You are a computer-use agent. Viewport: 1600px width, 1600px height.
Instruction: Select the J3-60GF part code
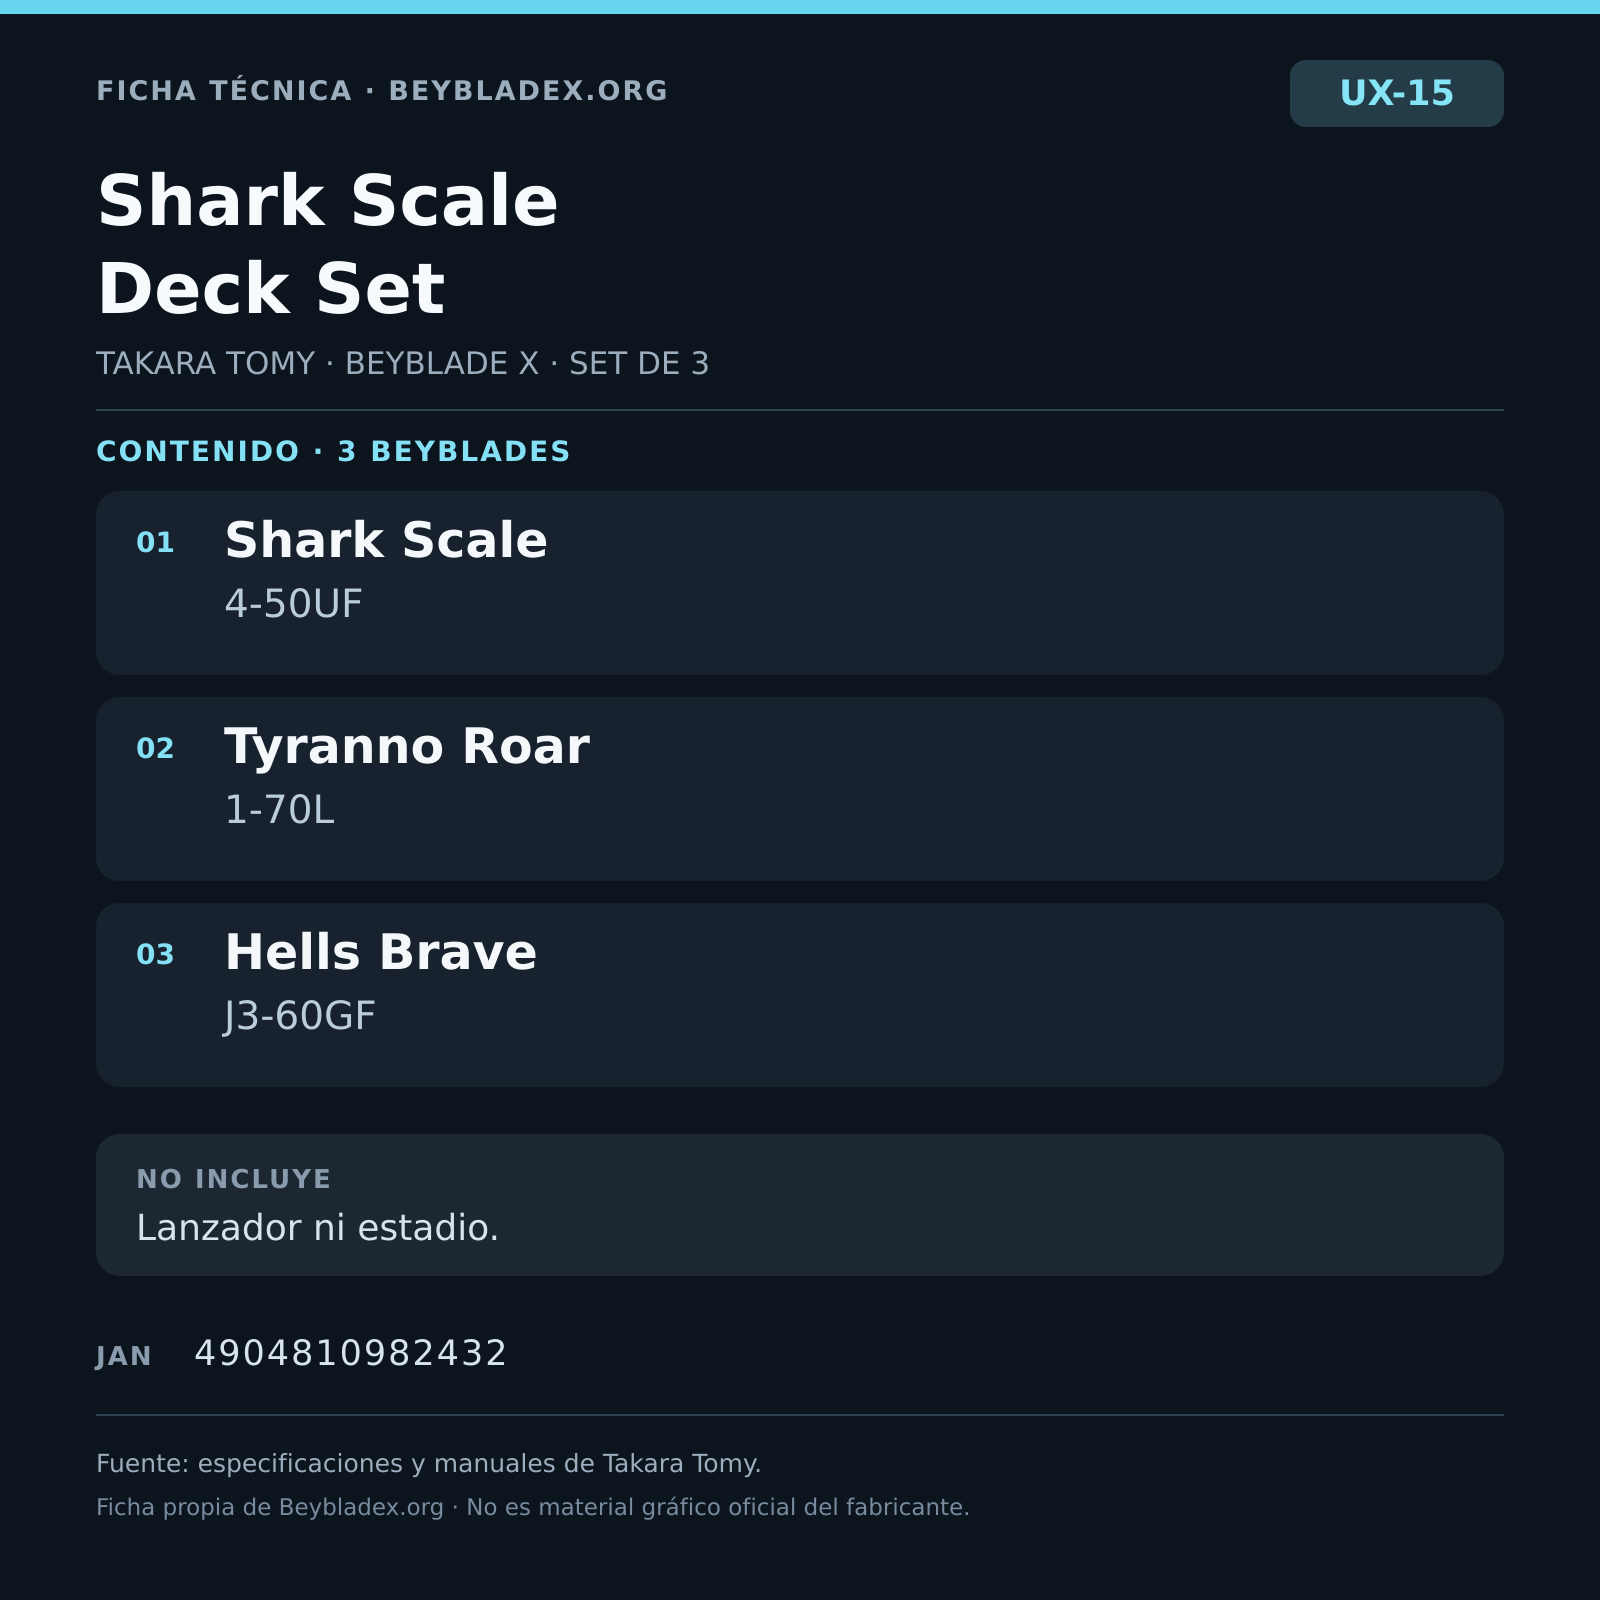pos(300,1016)
